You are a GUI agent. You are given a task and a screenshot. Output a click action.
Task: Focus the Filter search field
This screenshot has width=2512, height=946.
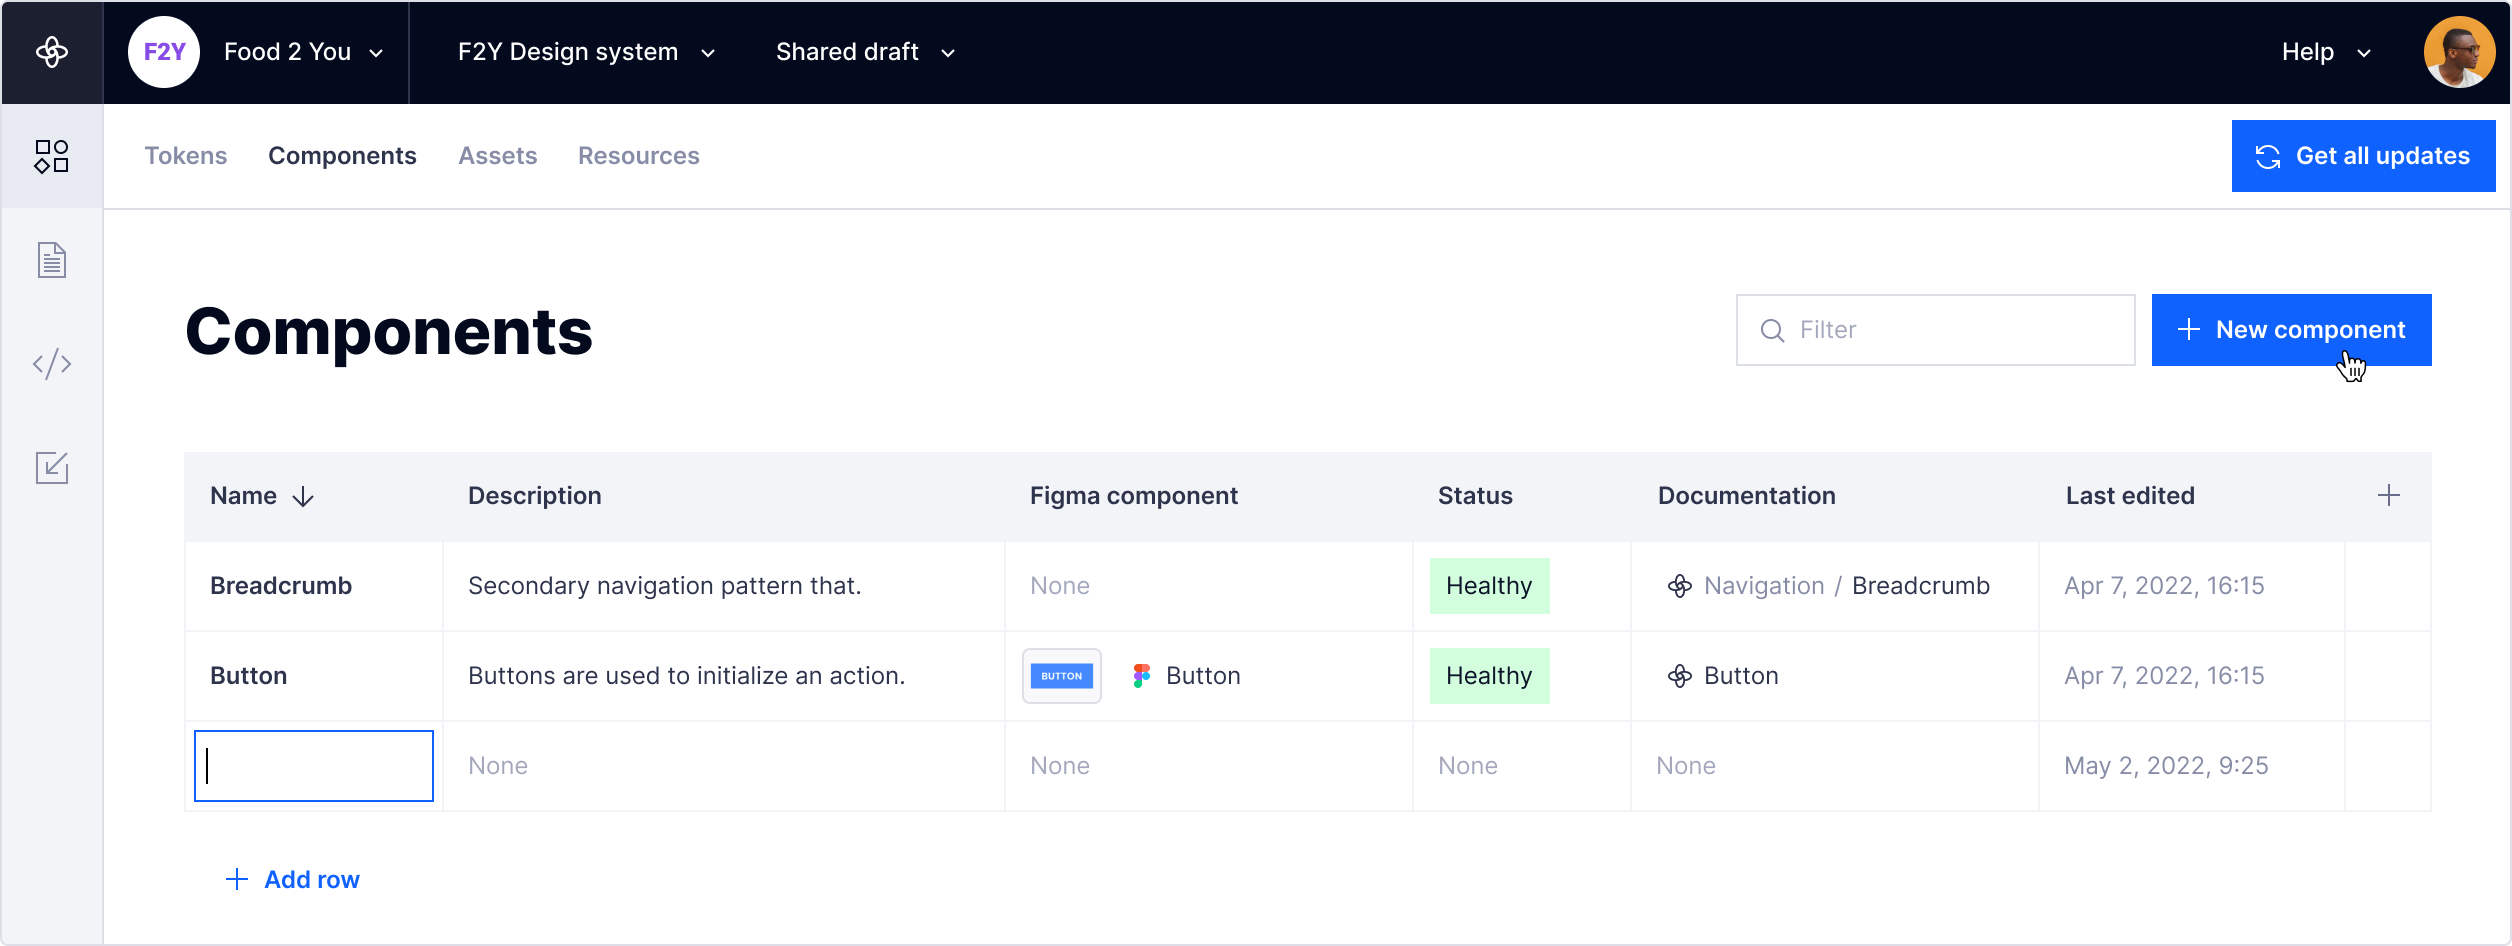(x=1935, y=330)
